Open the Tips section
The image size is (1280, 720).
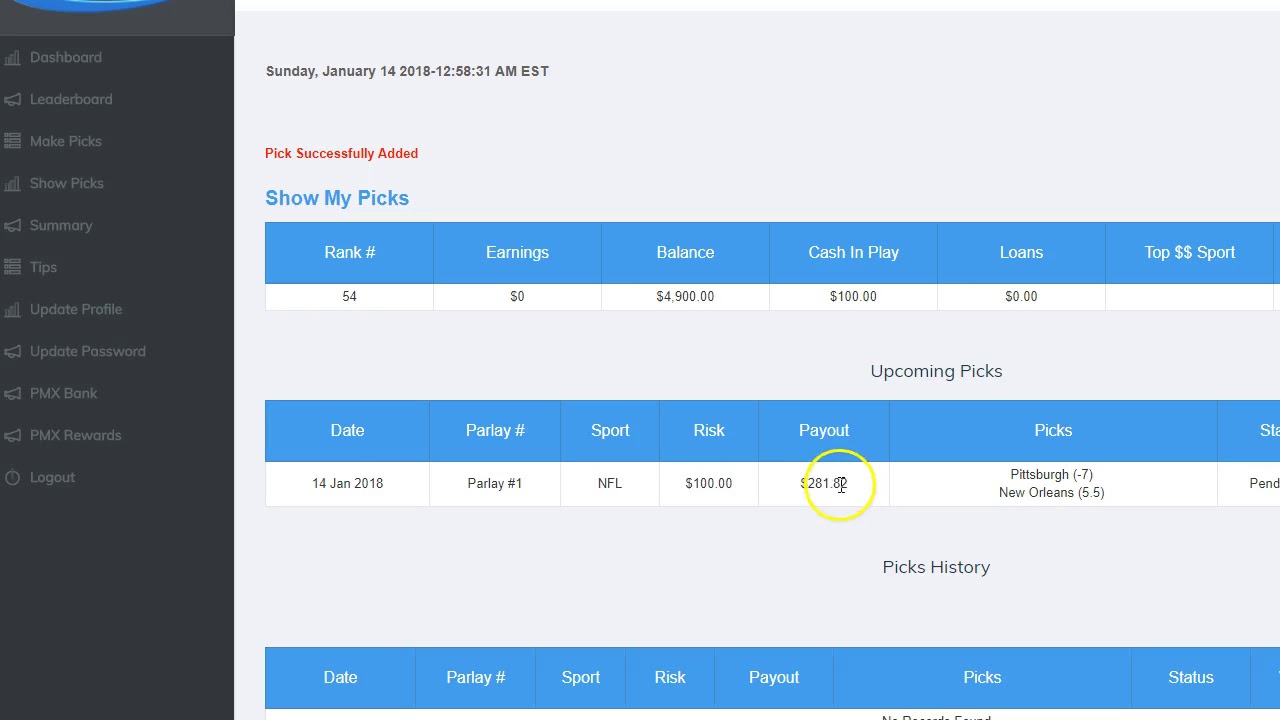coord(43,268)
